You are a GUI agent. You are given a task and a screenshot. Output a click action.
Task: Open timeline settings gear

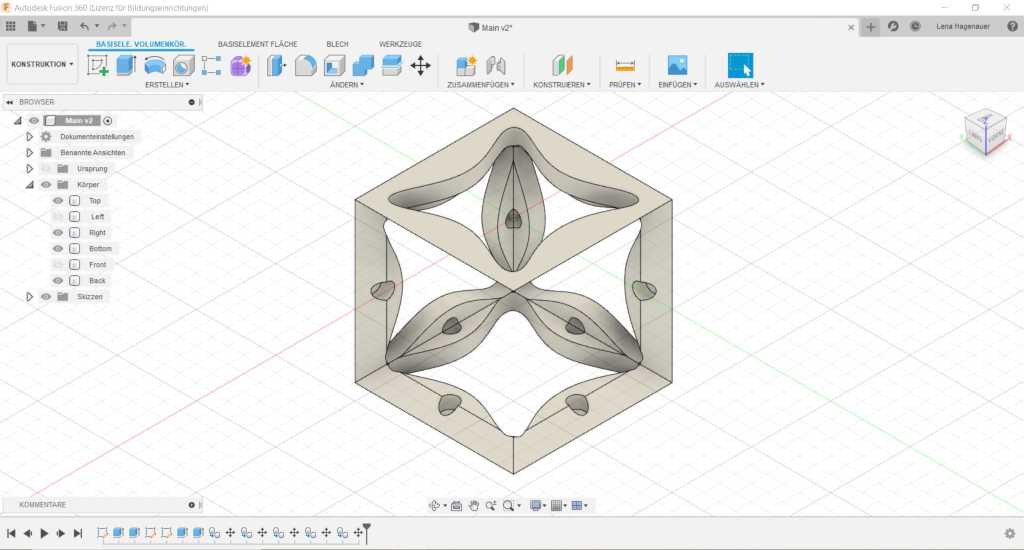1010,534
